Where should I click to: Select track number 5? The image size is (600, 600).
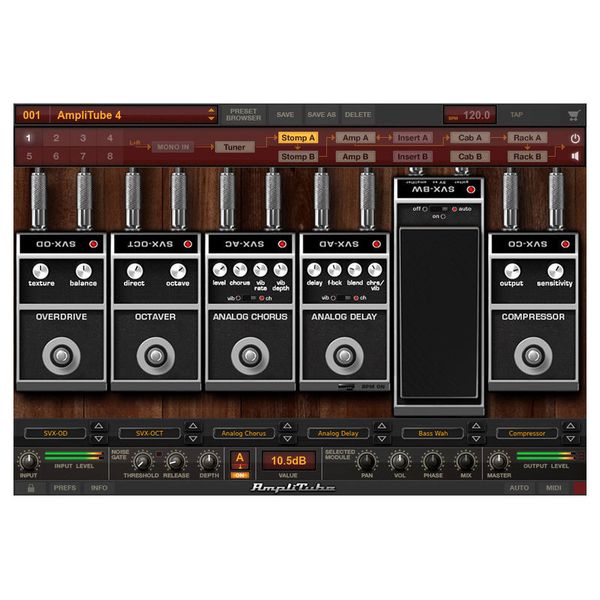click(x=29, y=156)
